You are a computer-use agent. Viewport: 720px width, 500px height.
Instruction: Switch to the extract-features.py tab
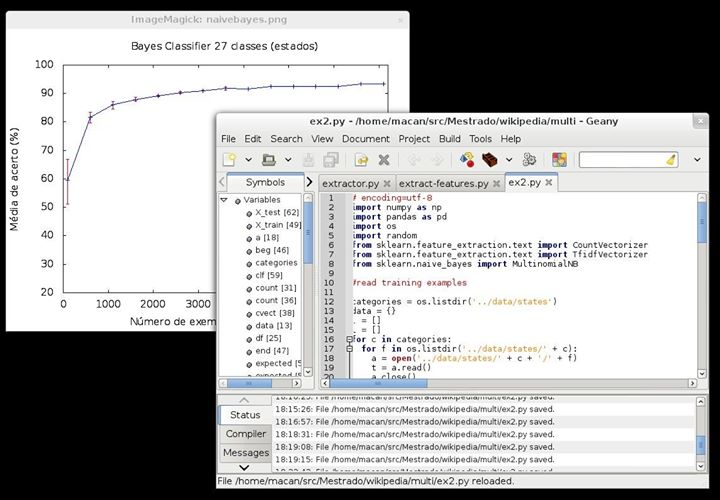click(443, 184)
